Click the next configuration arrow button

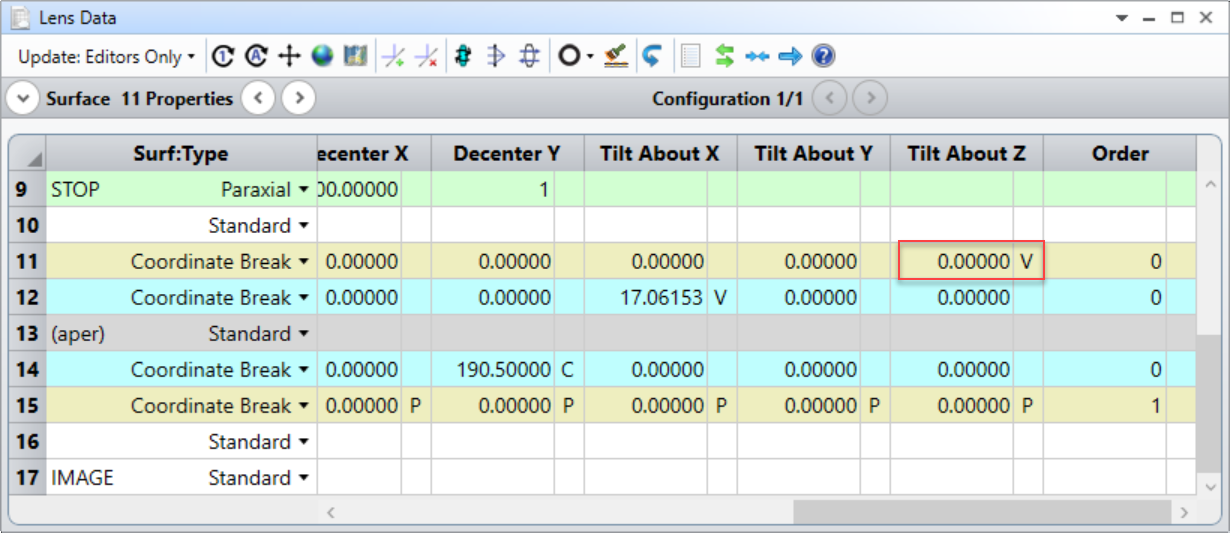pyautogui.click(x=871, y=99)
